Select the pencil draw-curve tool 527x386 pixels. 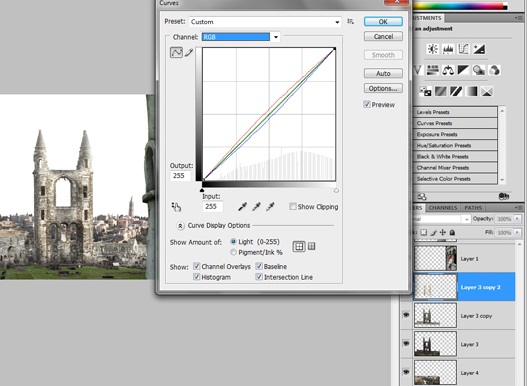[189, 52]
